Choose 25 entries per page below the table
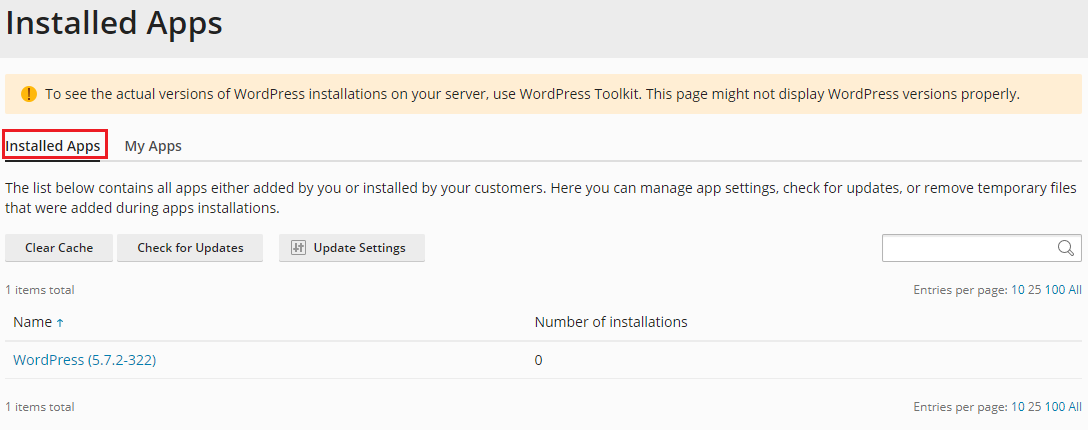The height and width of the screenshot is (430, 1088). click(x=1035, y=407)
